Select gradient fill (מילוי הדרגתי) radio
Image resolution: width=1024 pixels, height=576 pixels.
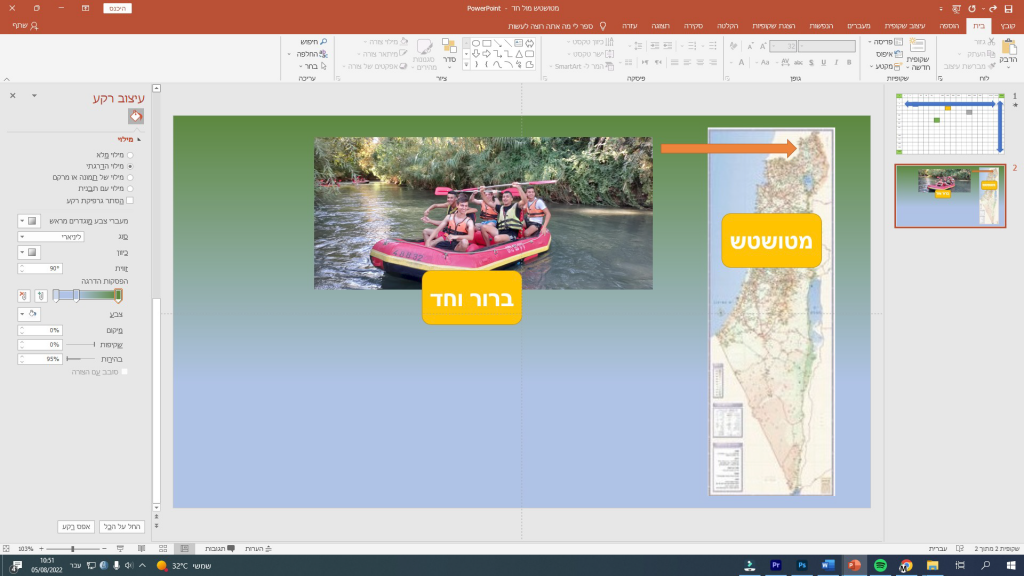(x=130, y=166)
